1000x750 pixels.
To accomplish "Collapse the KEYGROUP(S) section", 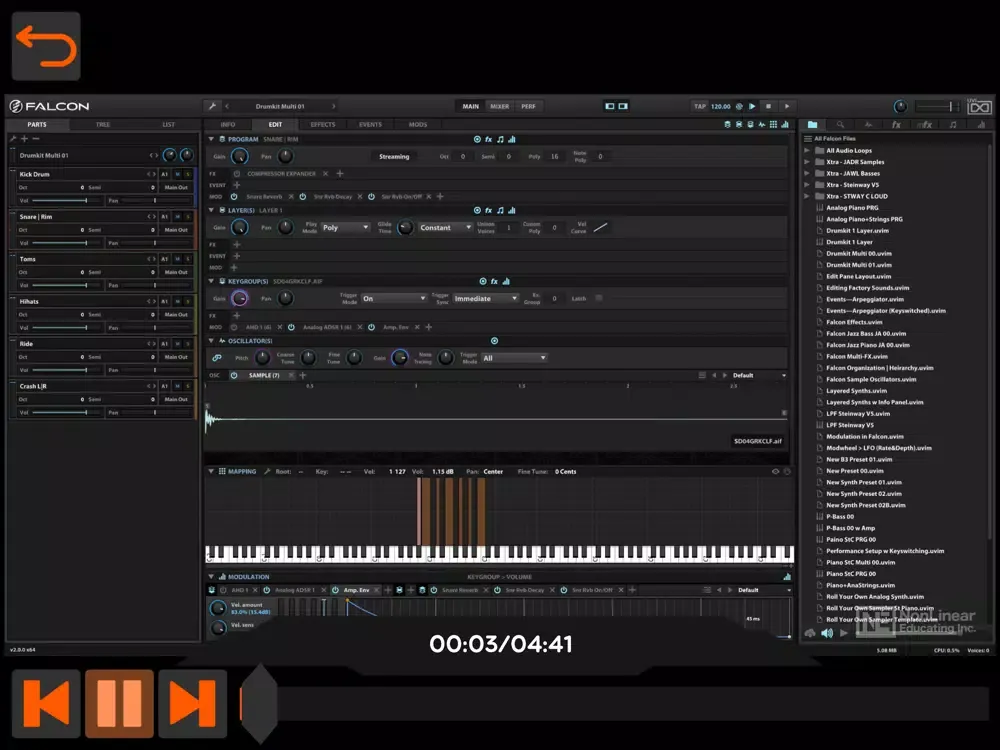I will pos(211,281).
